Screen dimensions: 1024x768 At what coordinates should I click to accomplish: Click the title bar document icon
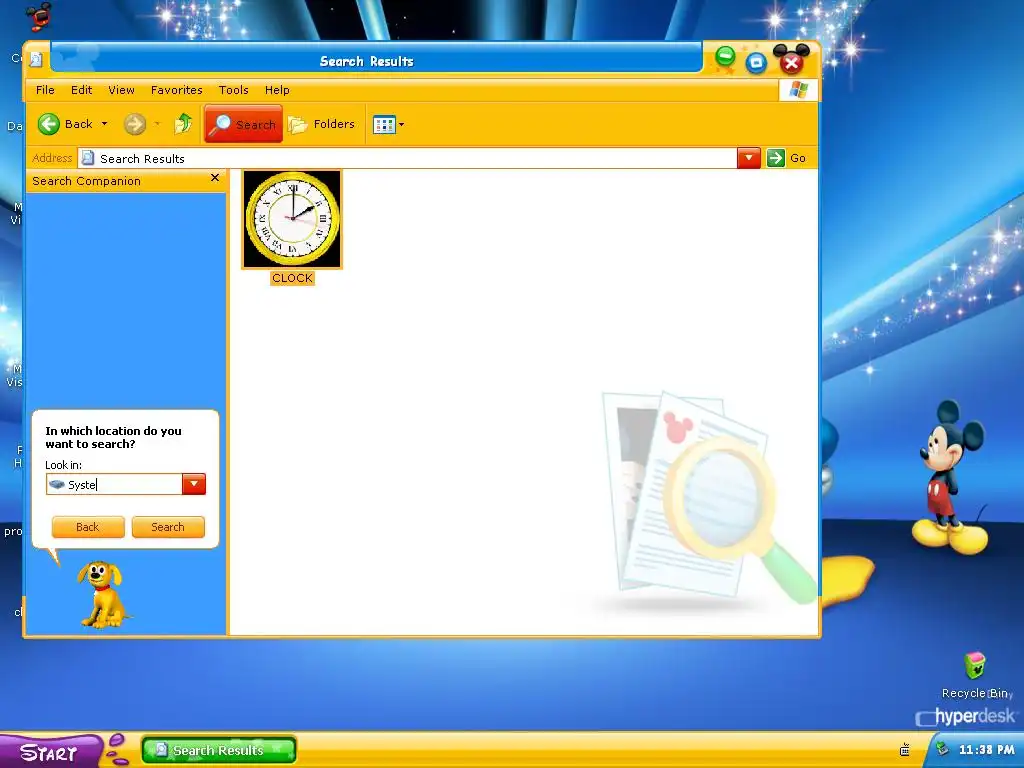36,60
